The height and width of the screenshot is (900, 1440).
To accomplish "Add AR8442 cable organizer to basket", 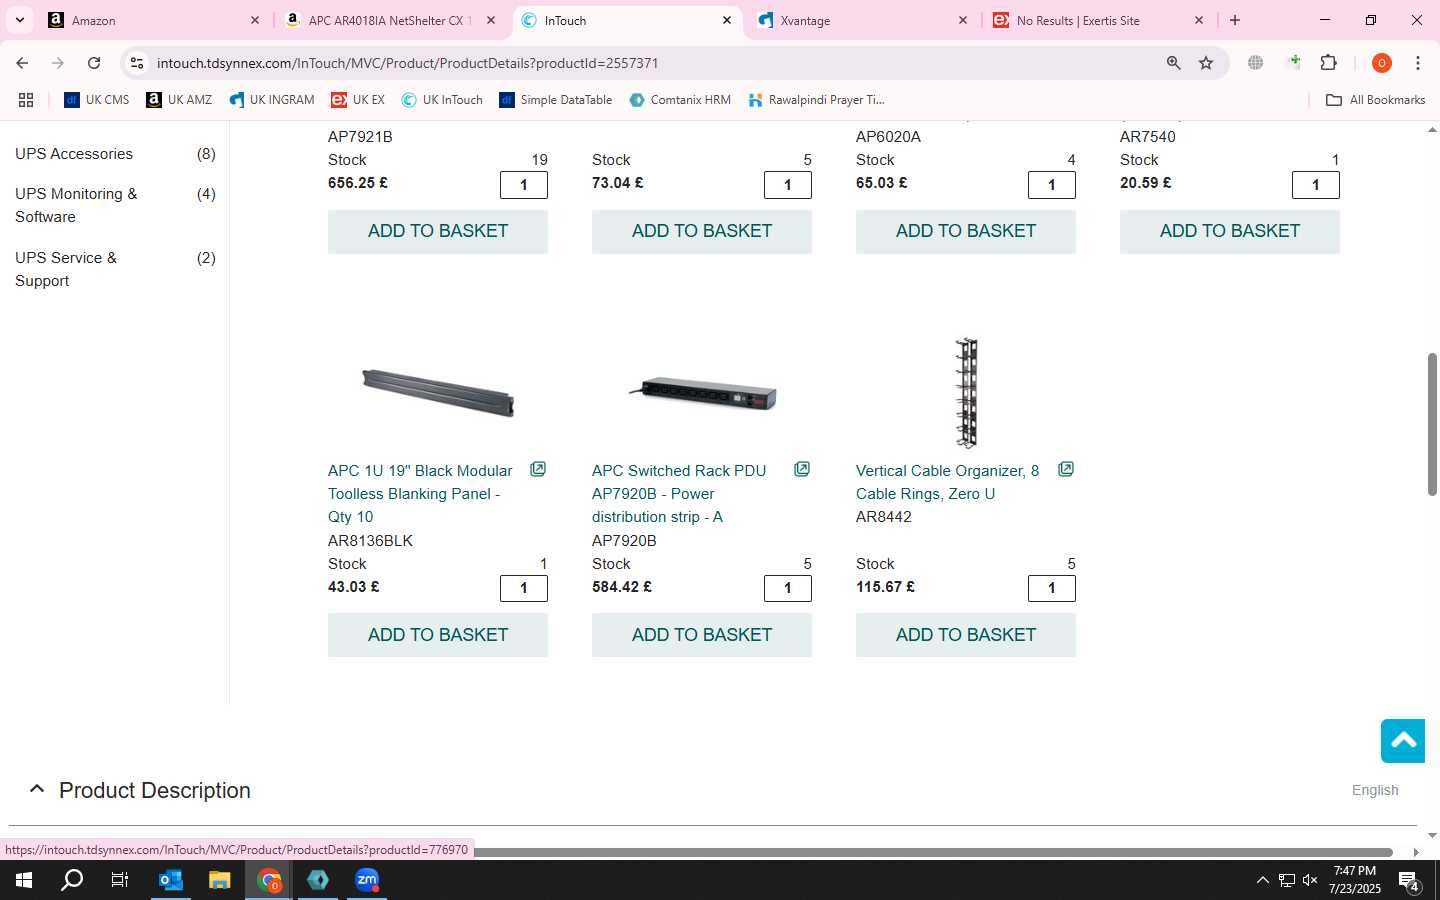I will pyautogui.click(x=966, y=635).
